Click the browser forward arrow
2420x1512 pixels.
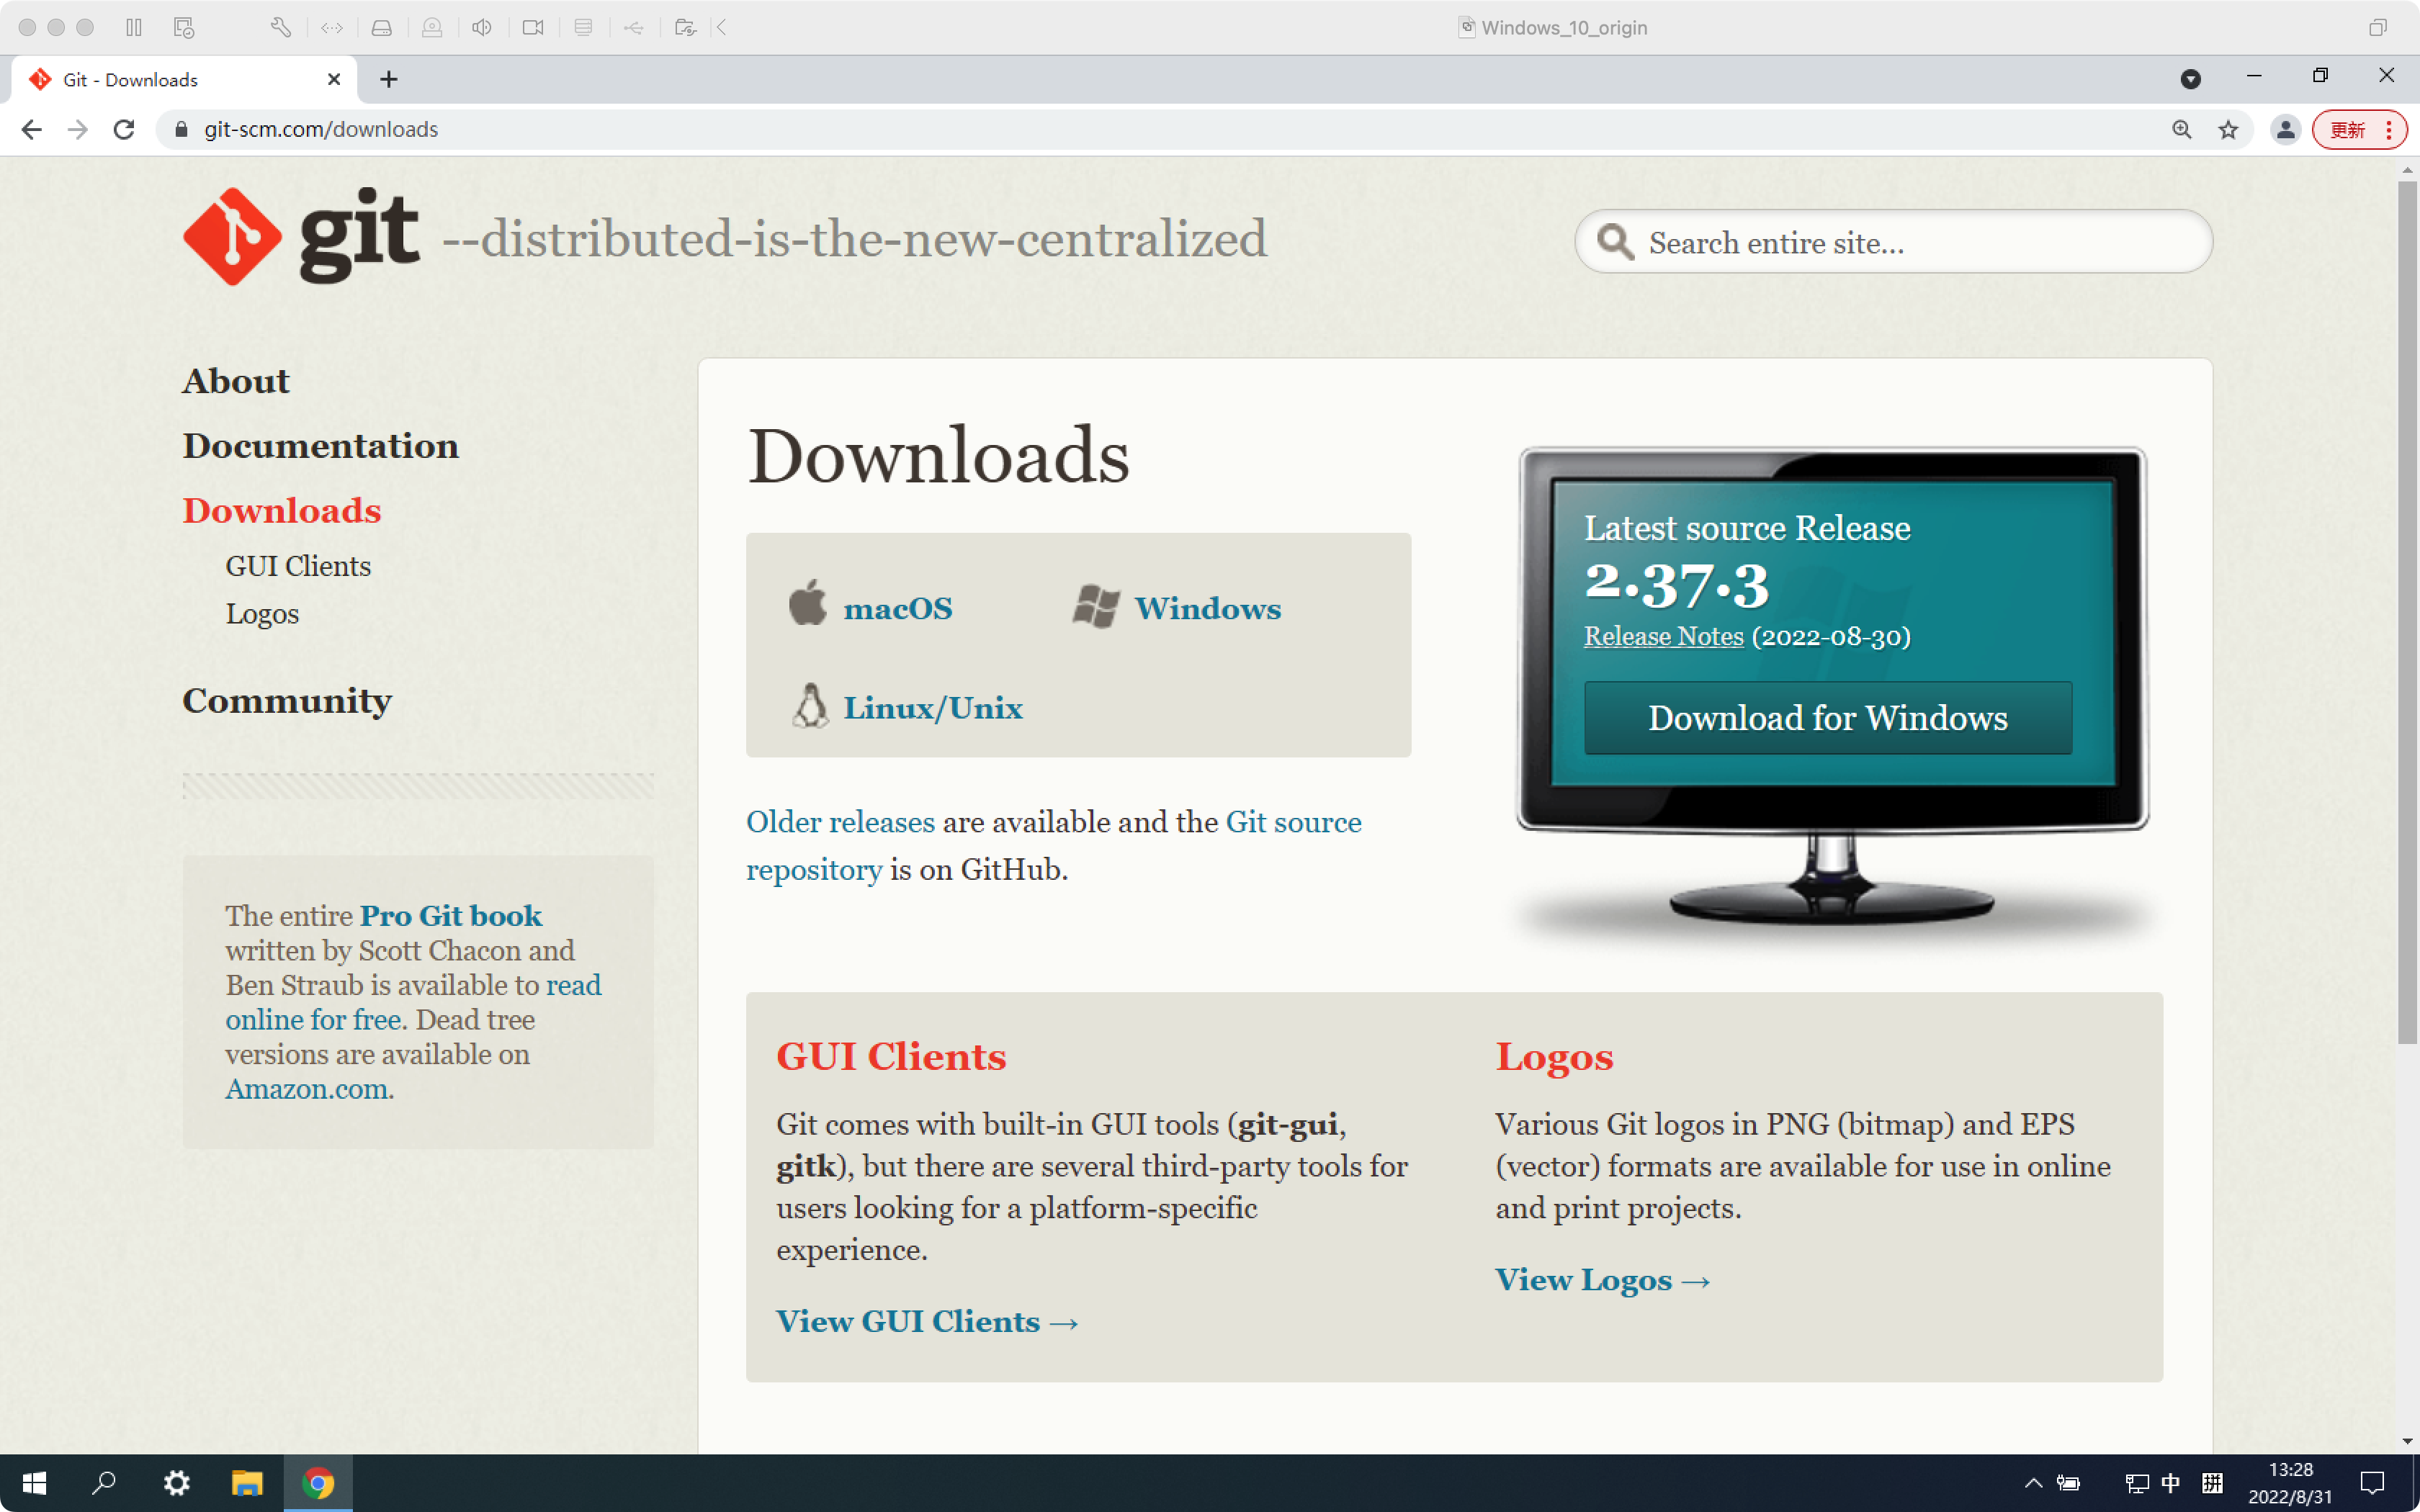point(78,129)
